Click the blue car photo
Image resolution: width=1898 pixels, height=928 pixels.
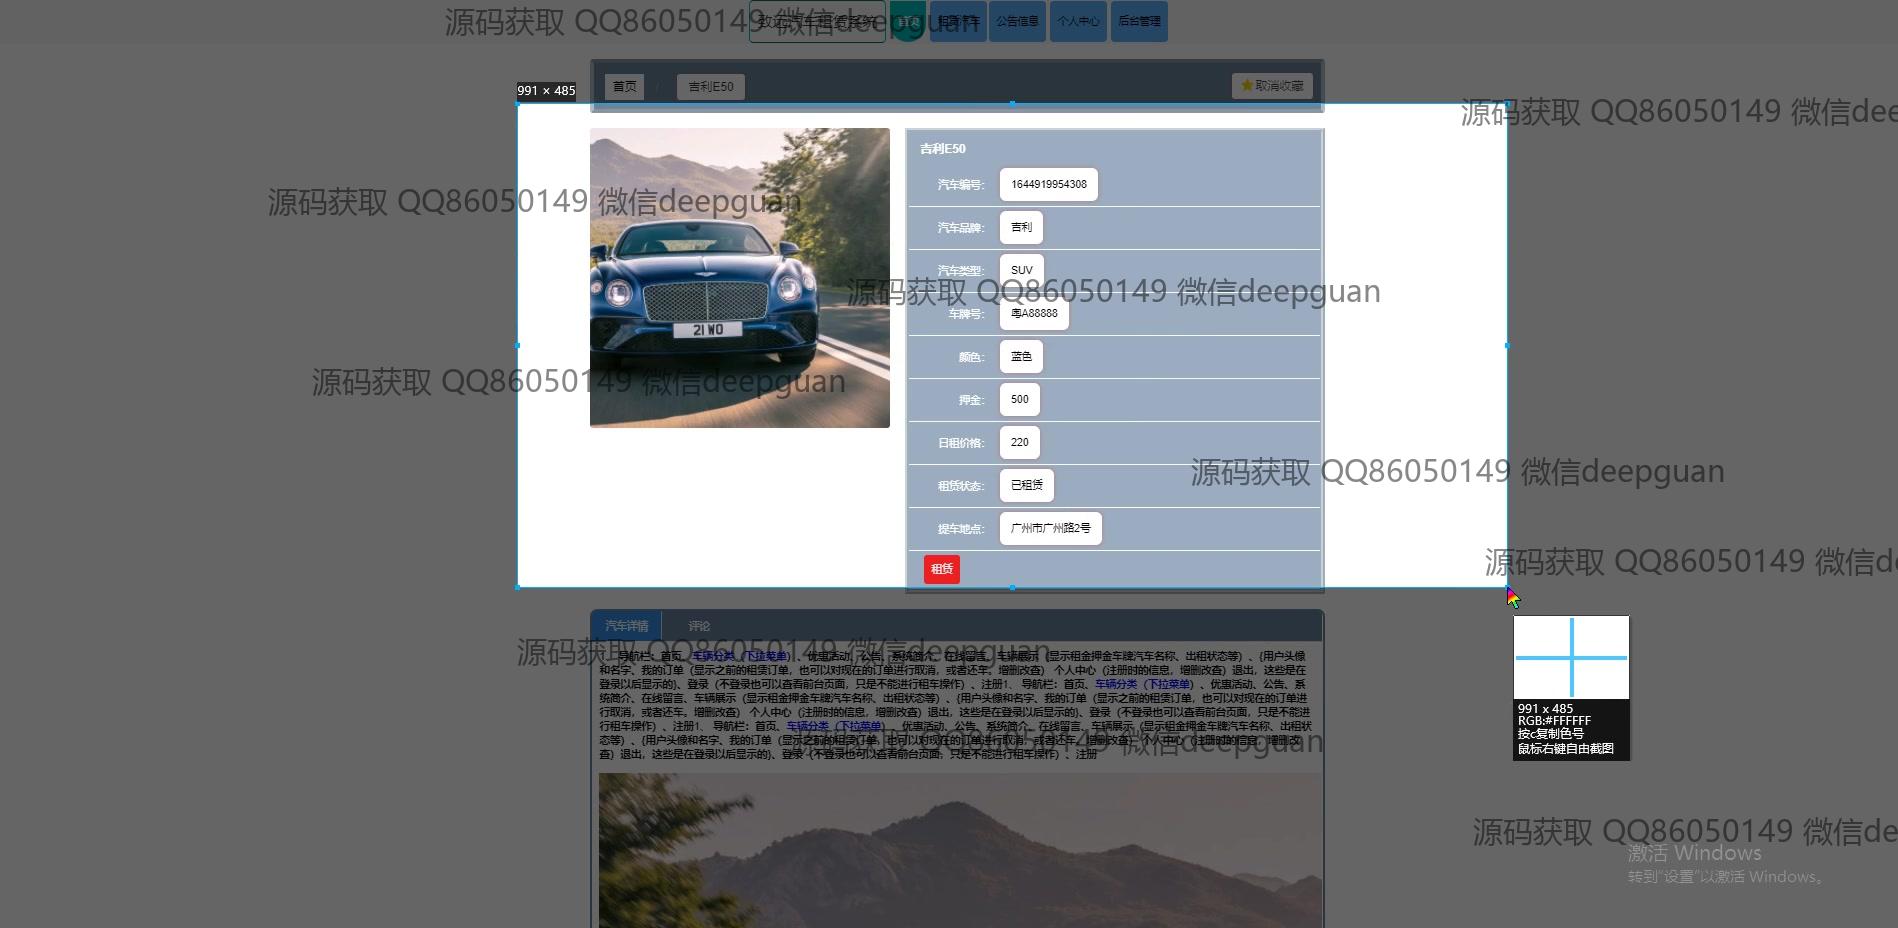(x=740, y=278)
